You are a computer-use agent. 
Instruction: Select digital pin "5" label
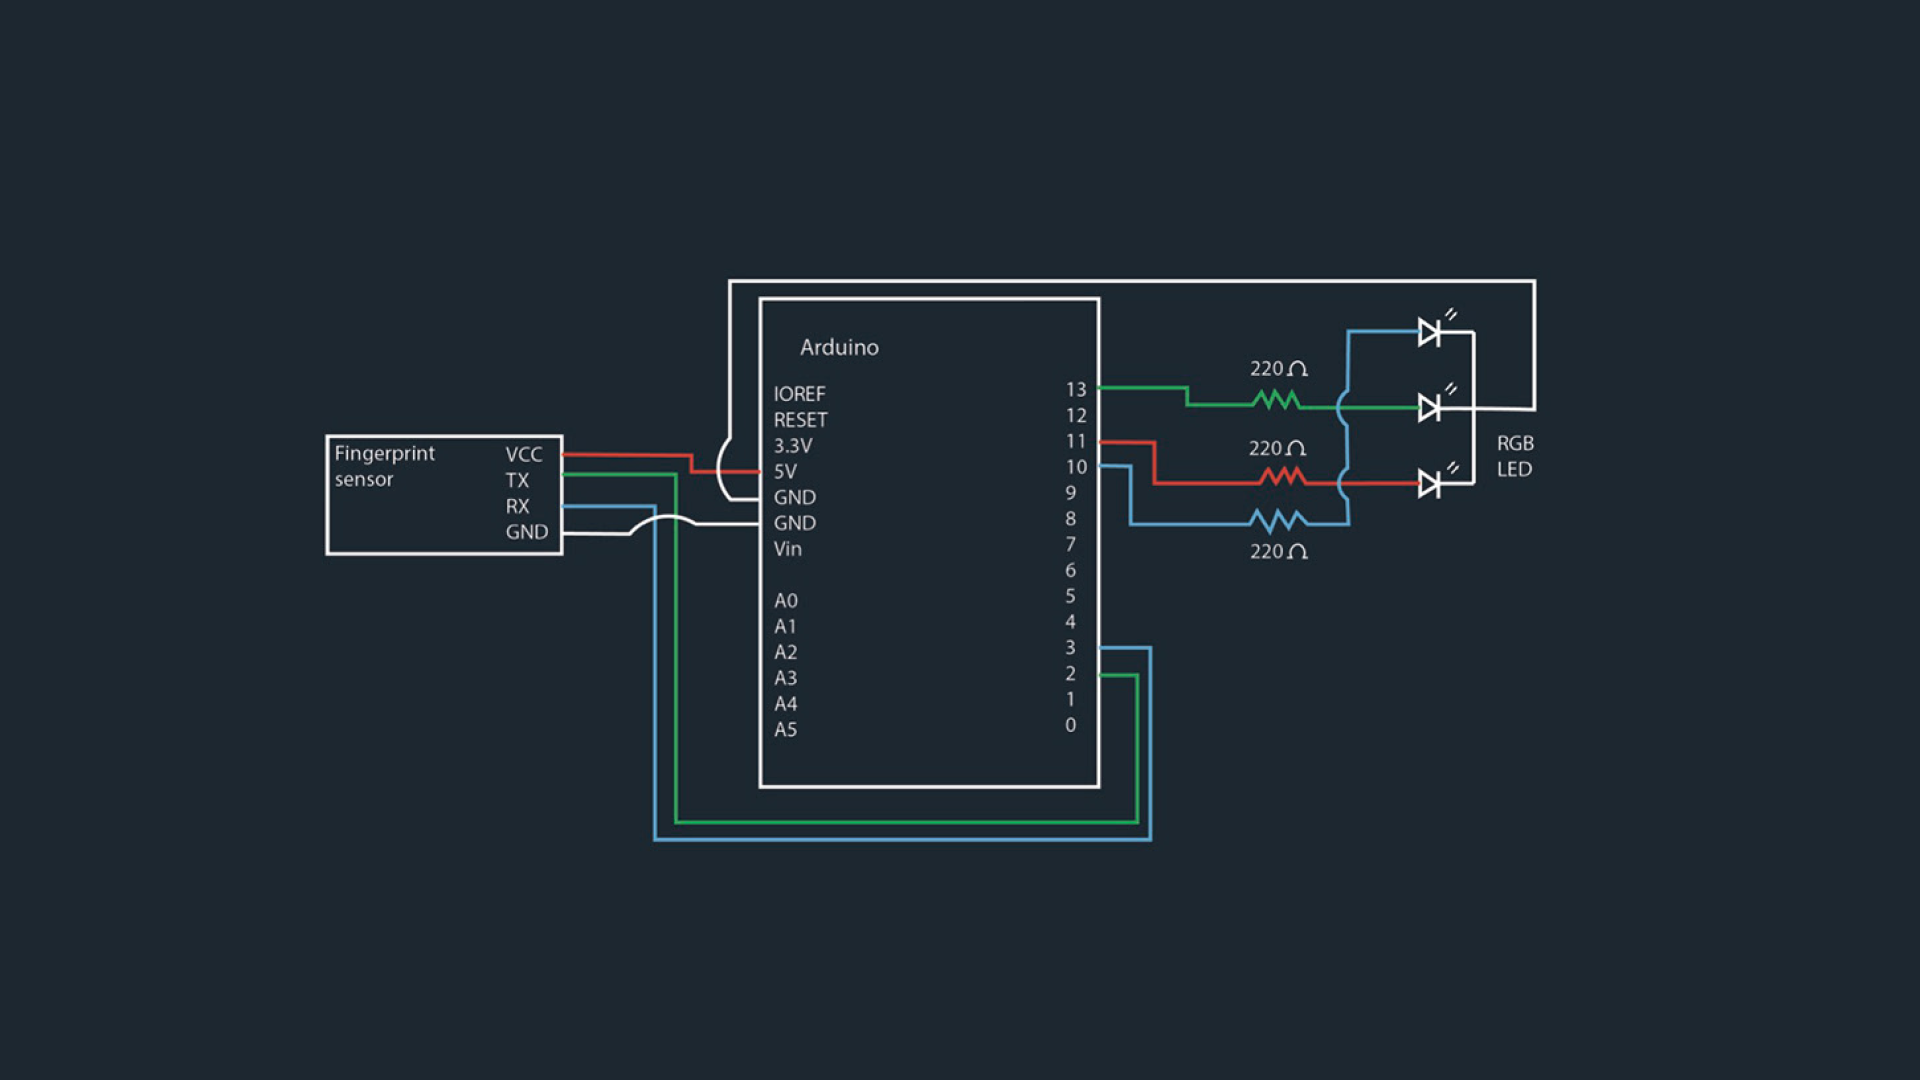point(1070,596)
